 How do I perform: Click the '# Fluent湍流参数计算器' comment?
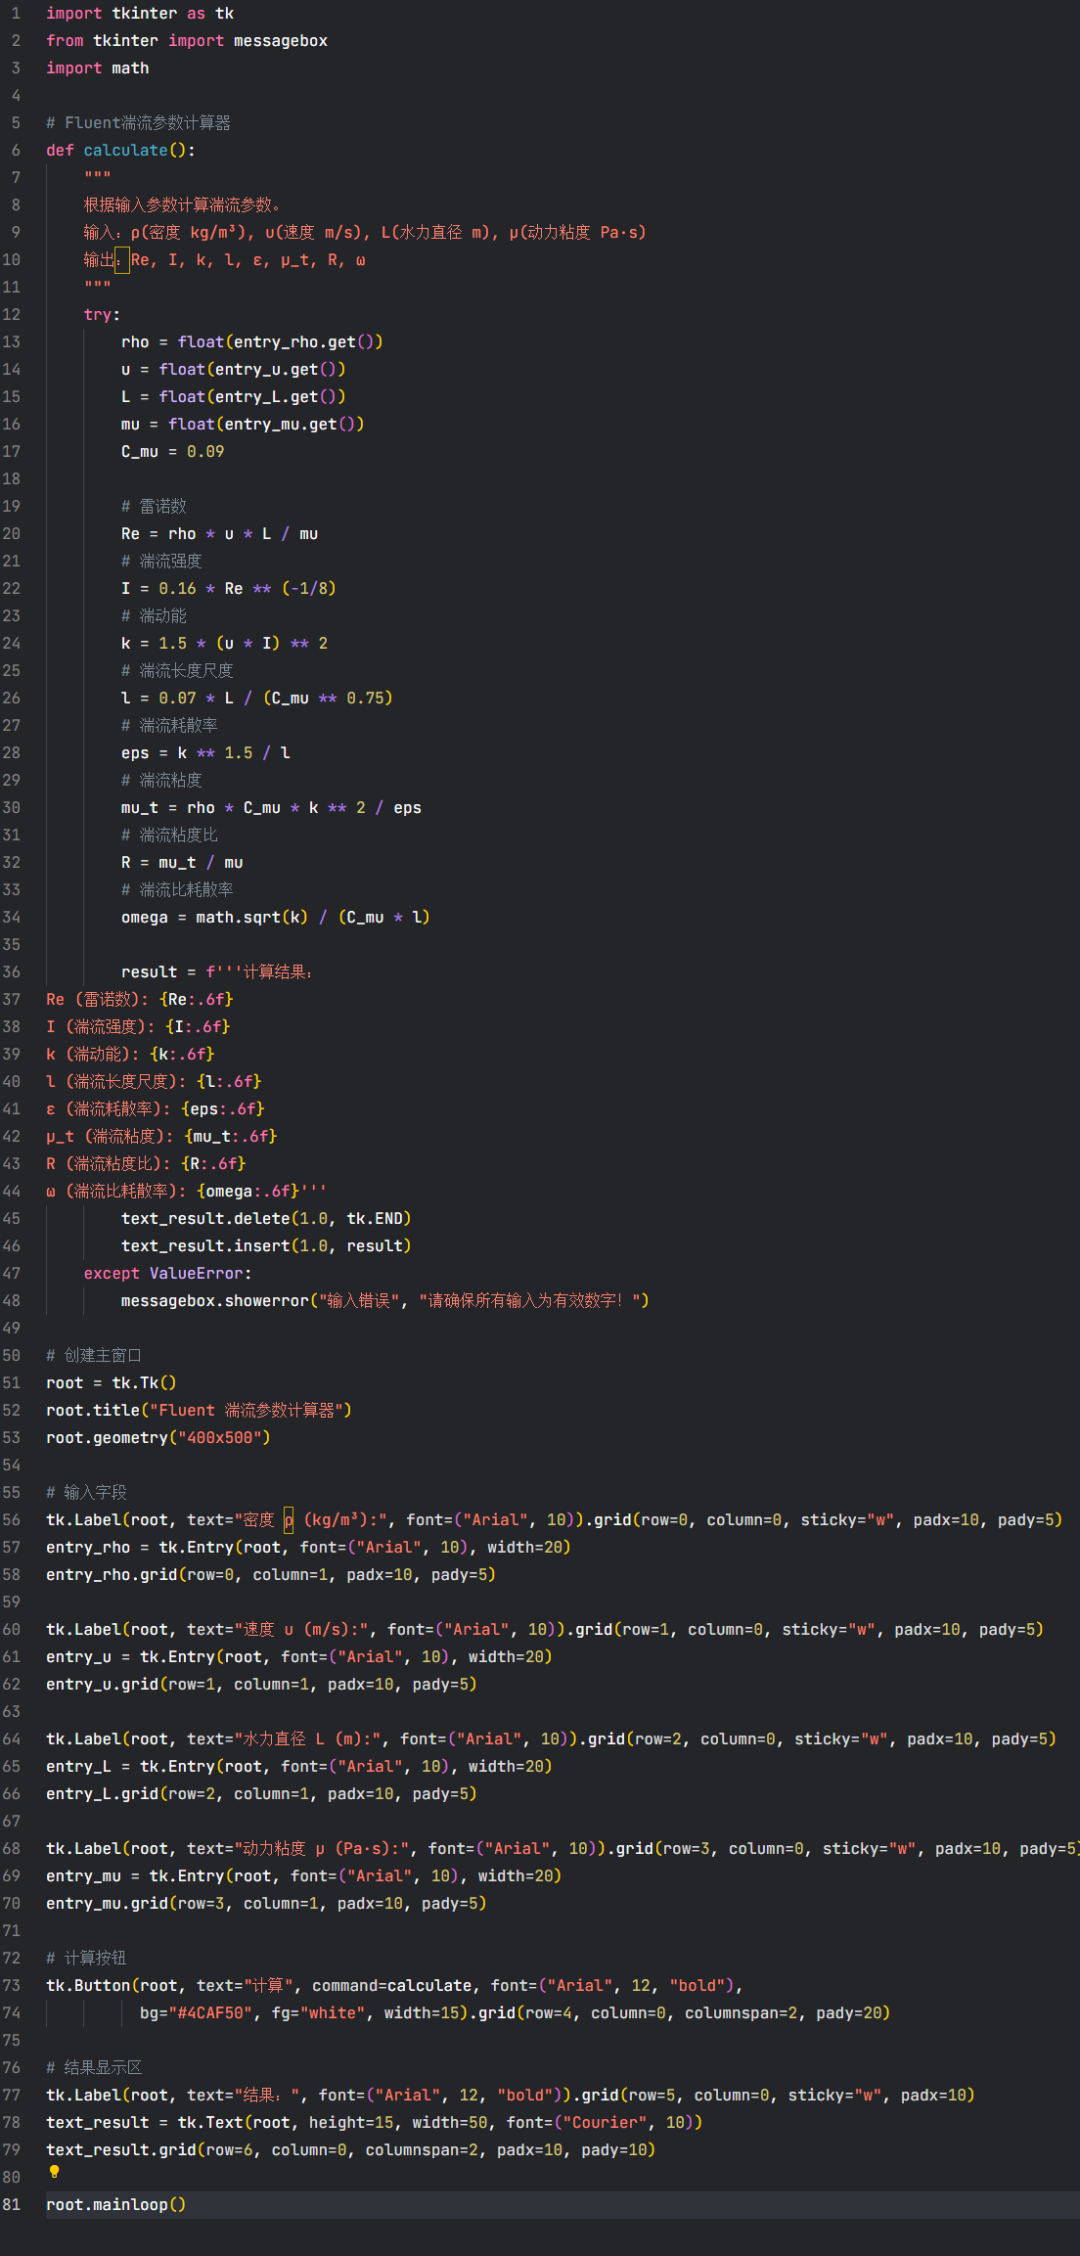138,123
